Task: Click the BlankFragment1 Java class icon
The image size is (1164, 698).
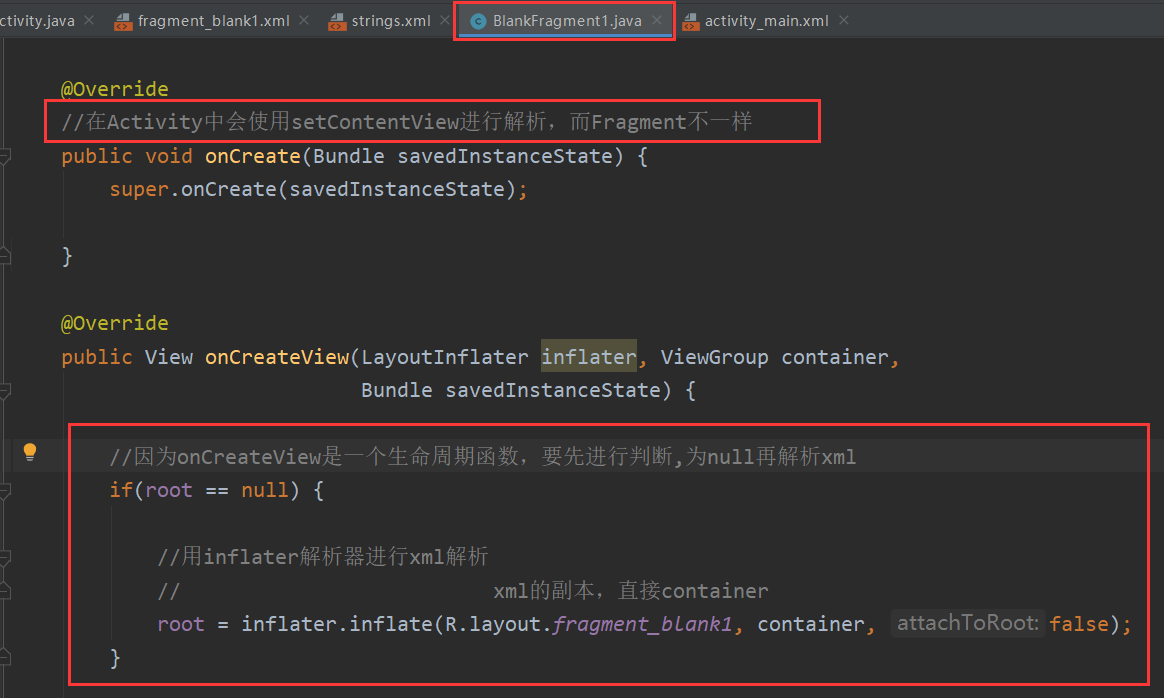Action: [478, 22]
